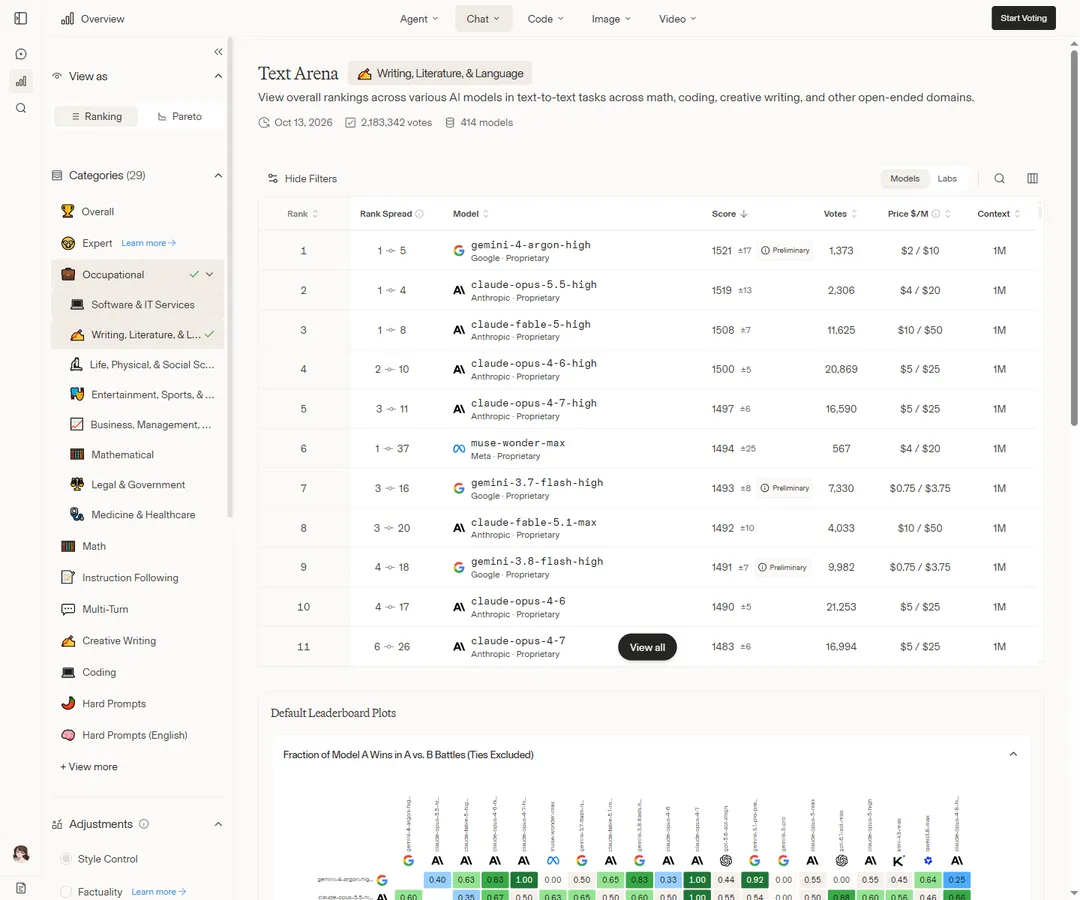This screenshot has width=1080, height=900.
Task: Select the Overall trophy icon
Action: click(x=68, y=211)
